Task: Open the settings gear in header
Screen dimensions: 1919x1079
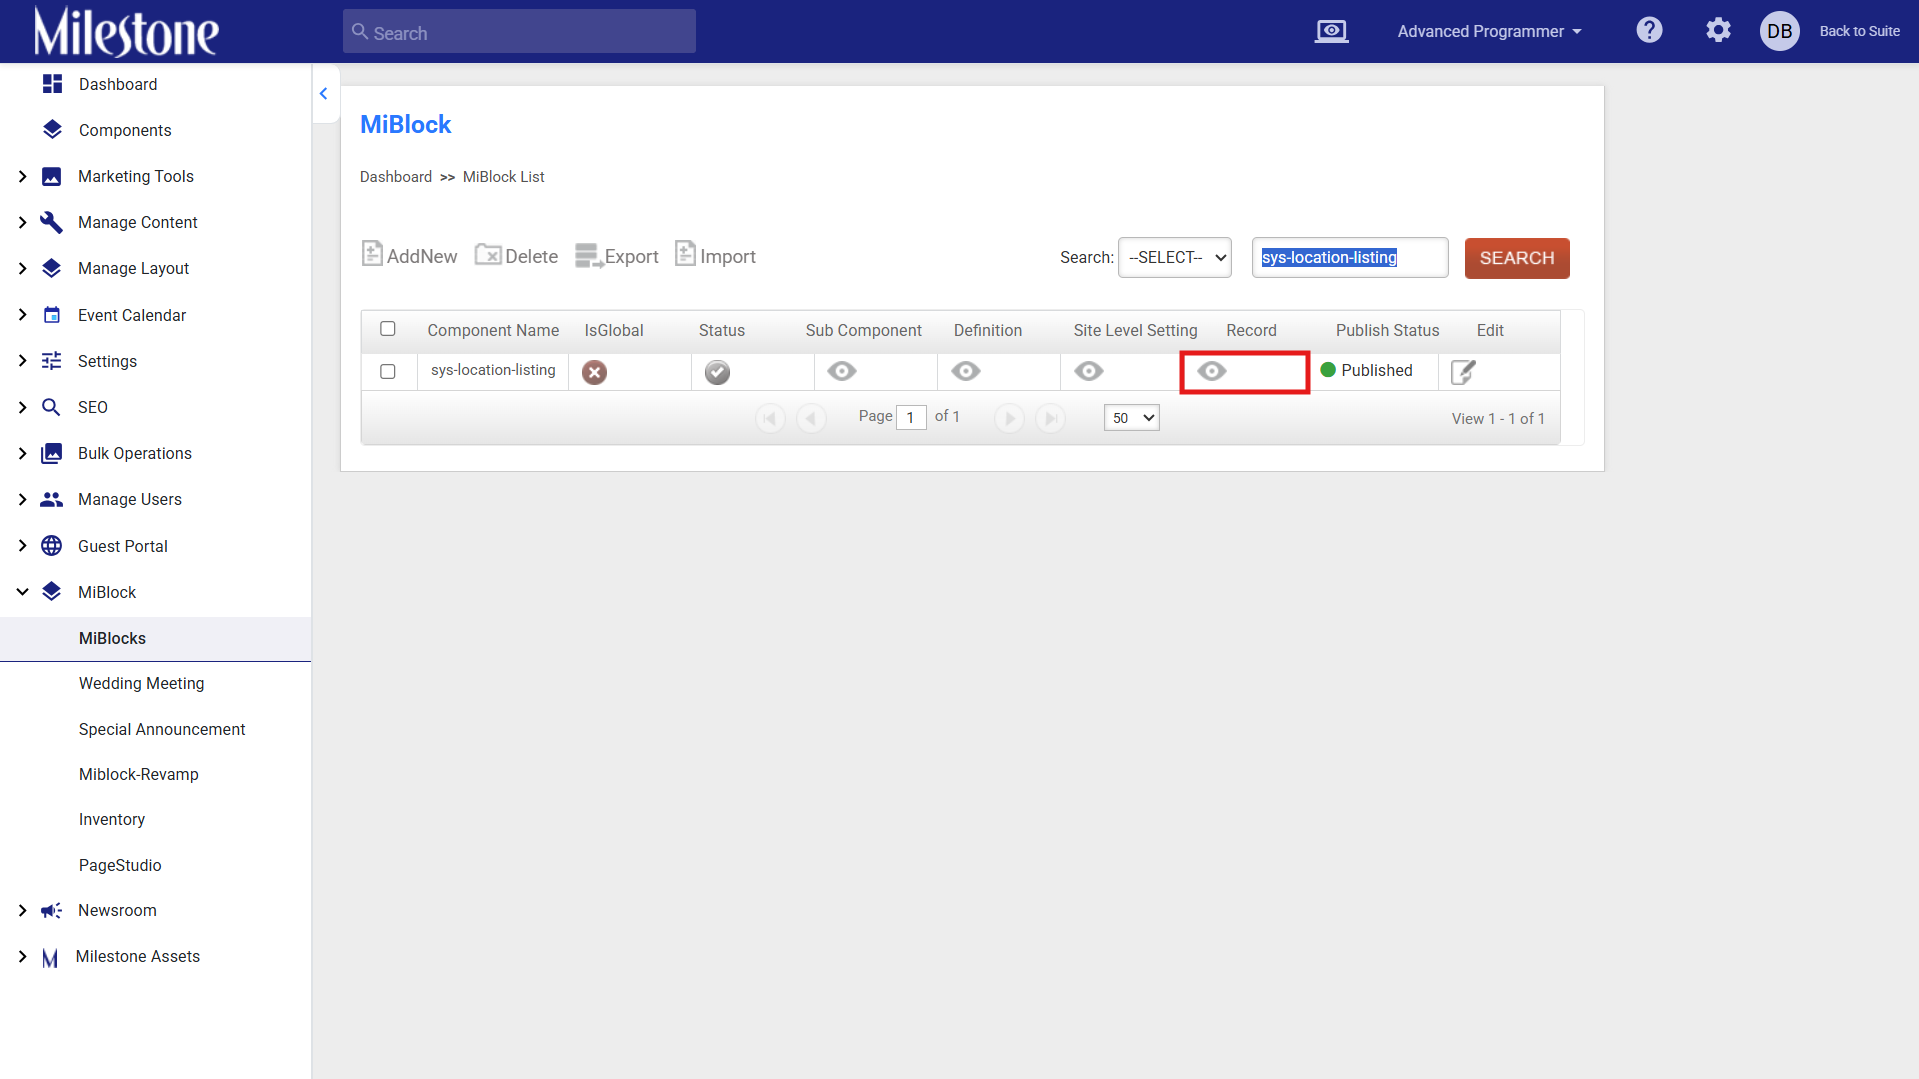Action: (1718, 30)
